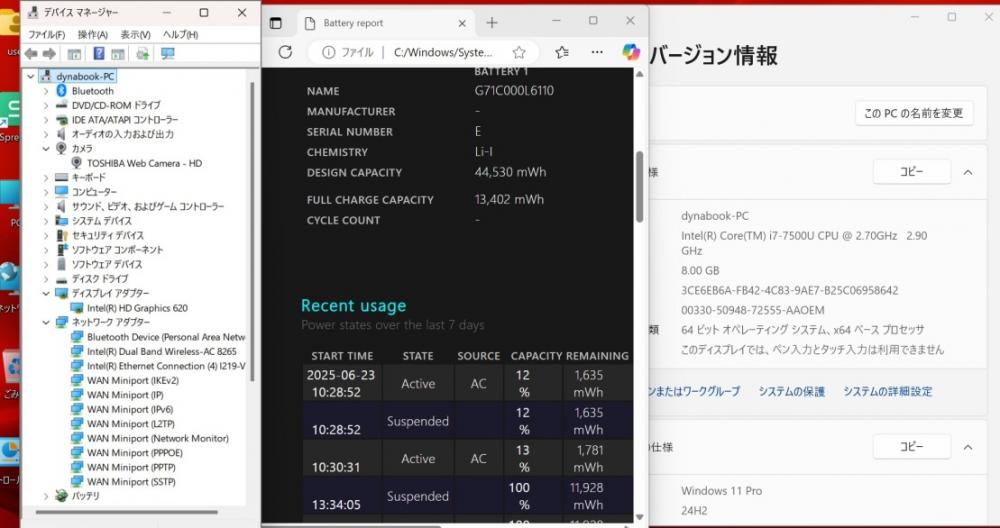
Task: Open the Copilot icon in Edge
Action: [x=631, y=52]
